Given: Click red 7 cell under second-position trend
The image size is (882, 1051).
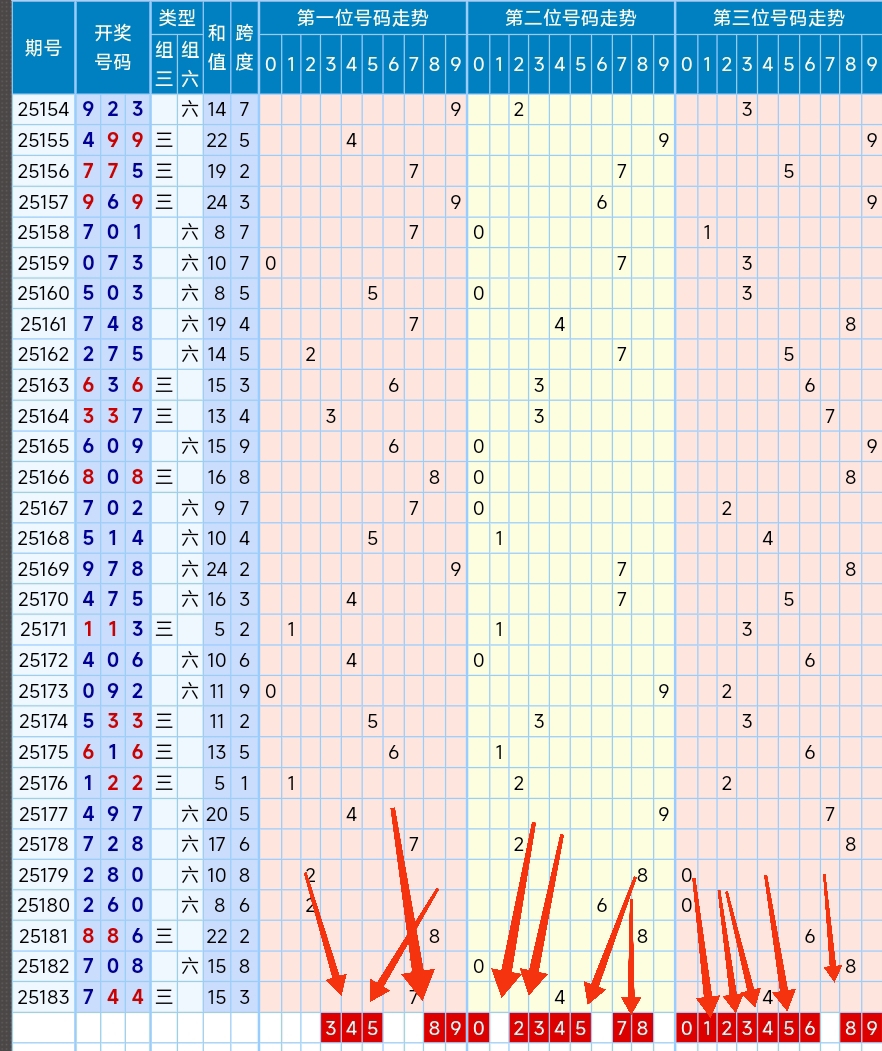Looking at the screenshot, I should (621, 1028).
